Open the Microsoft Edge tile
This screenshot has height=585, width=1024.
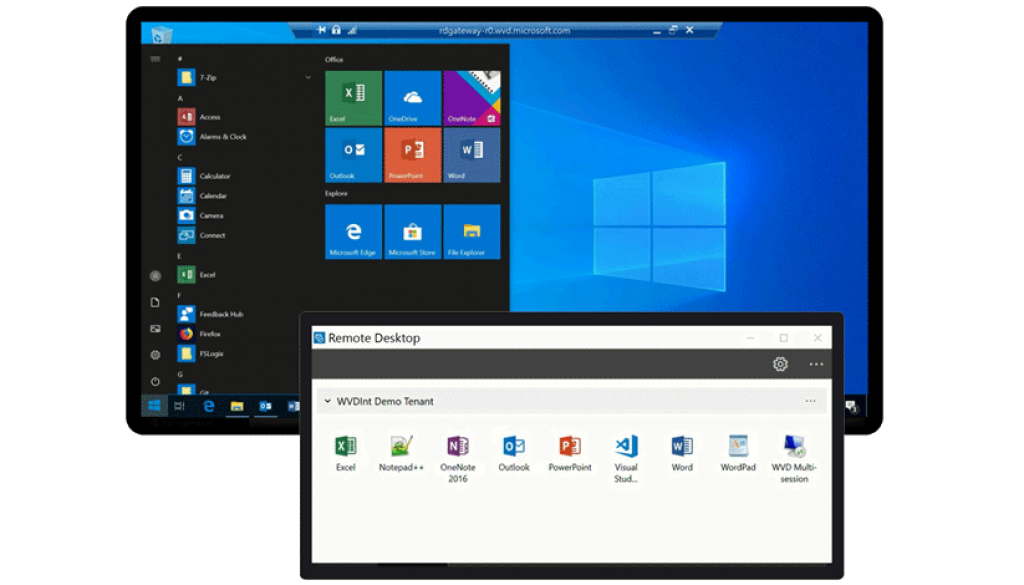click(353, 232)
